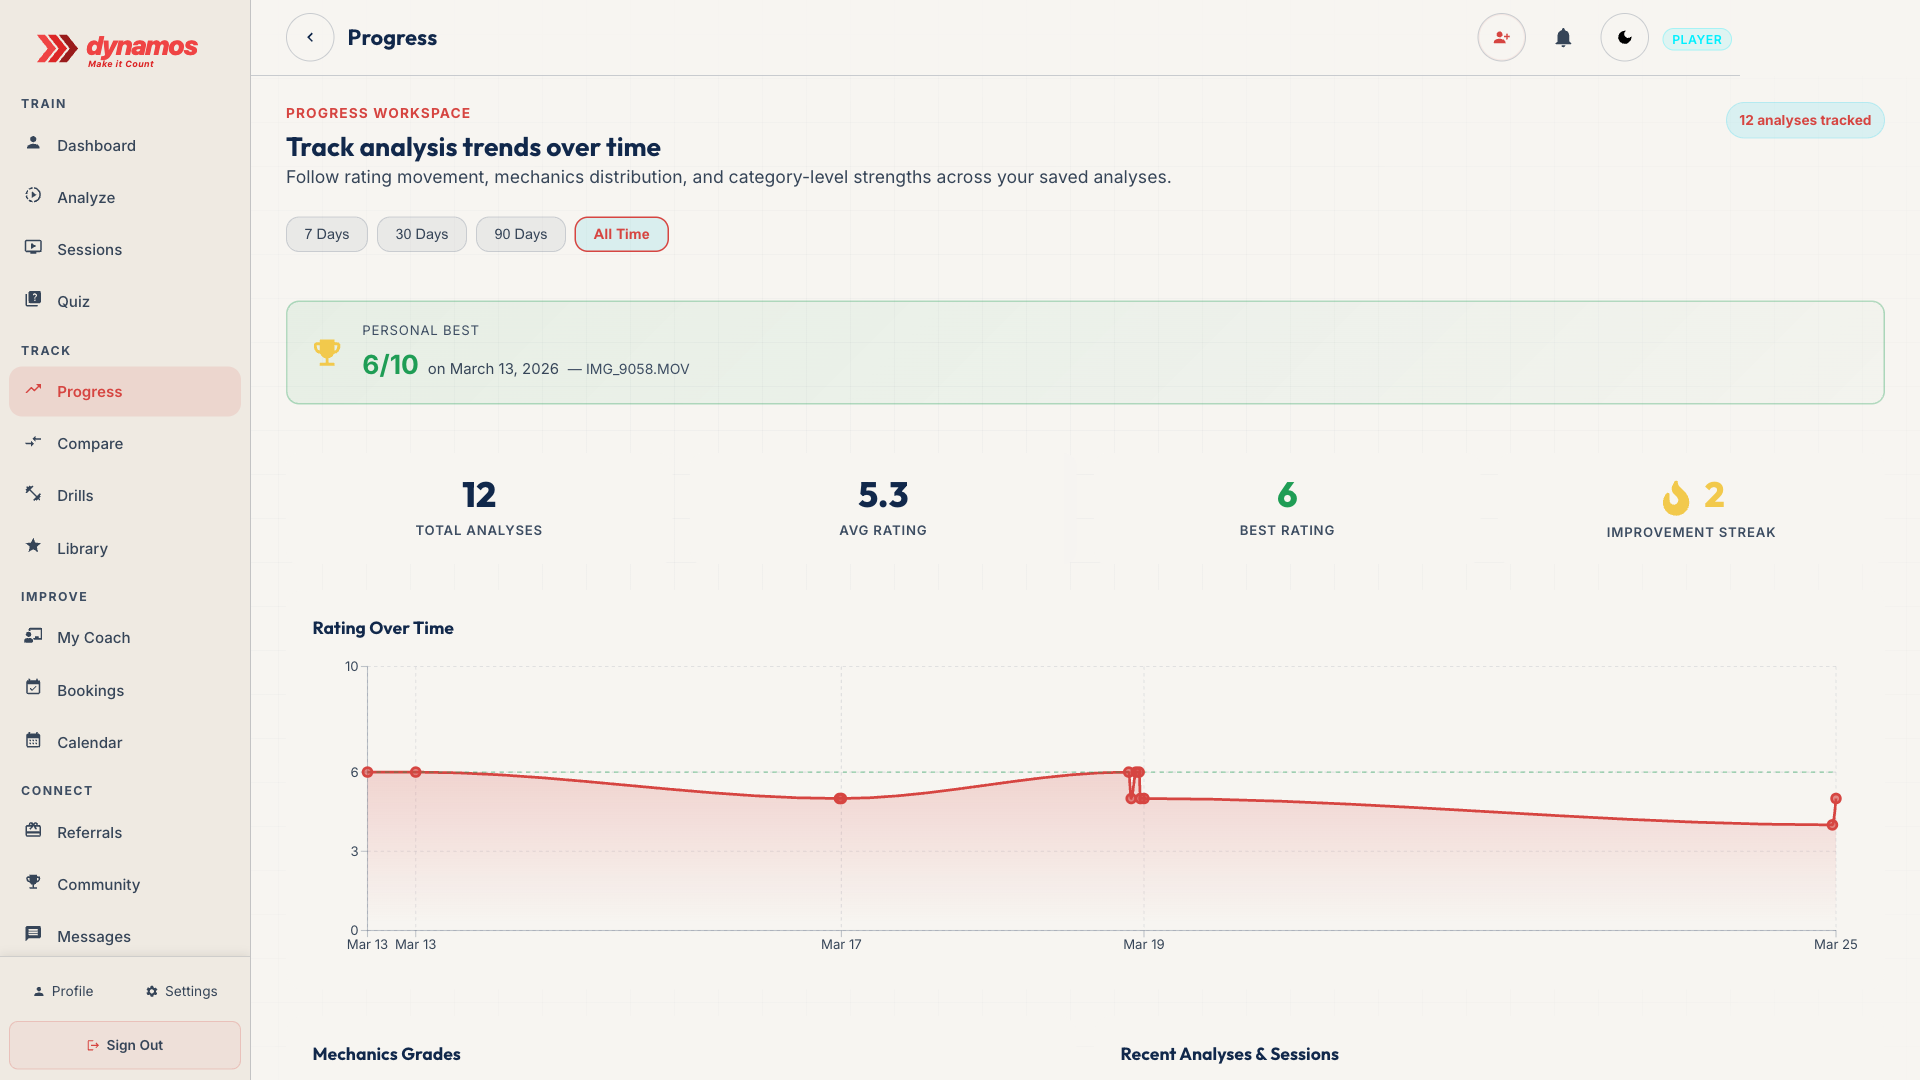Screen dimensions: 1920x1080
Task: Select the 30 Days range
Action: click(422, 234)
